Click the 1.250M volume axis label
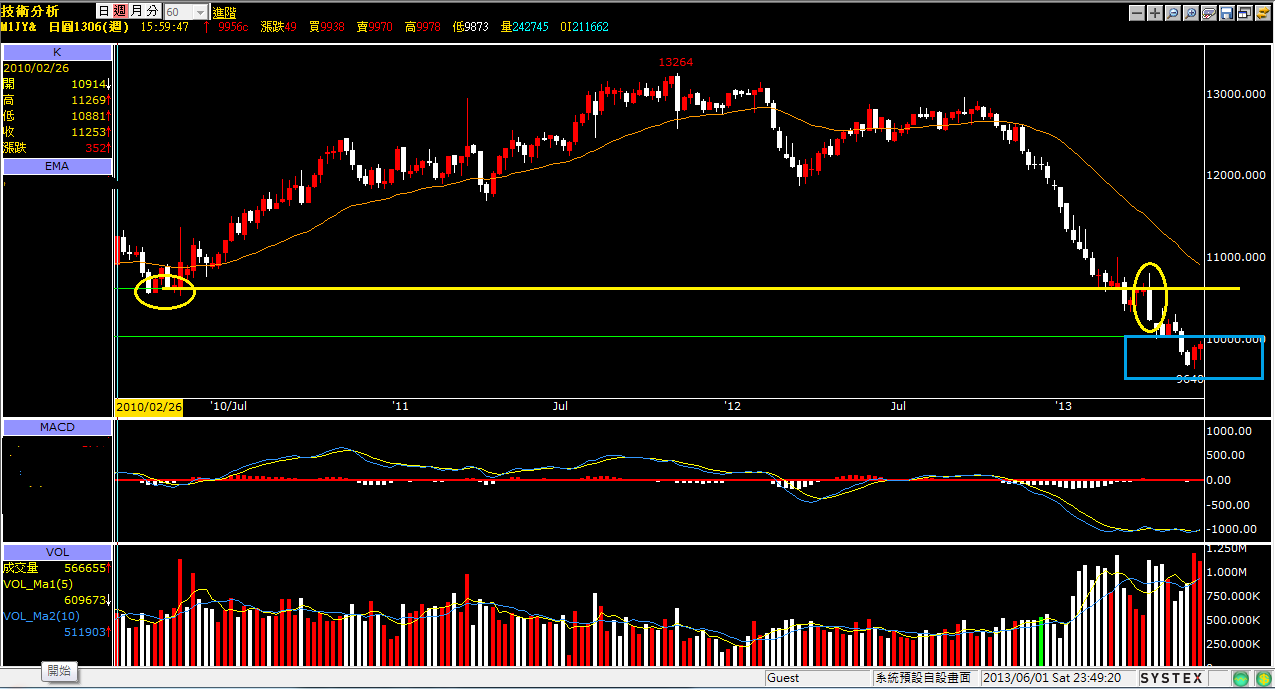The image size is (1275, 689). pos(1227,549)
